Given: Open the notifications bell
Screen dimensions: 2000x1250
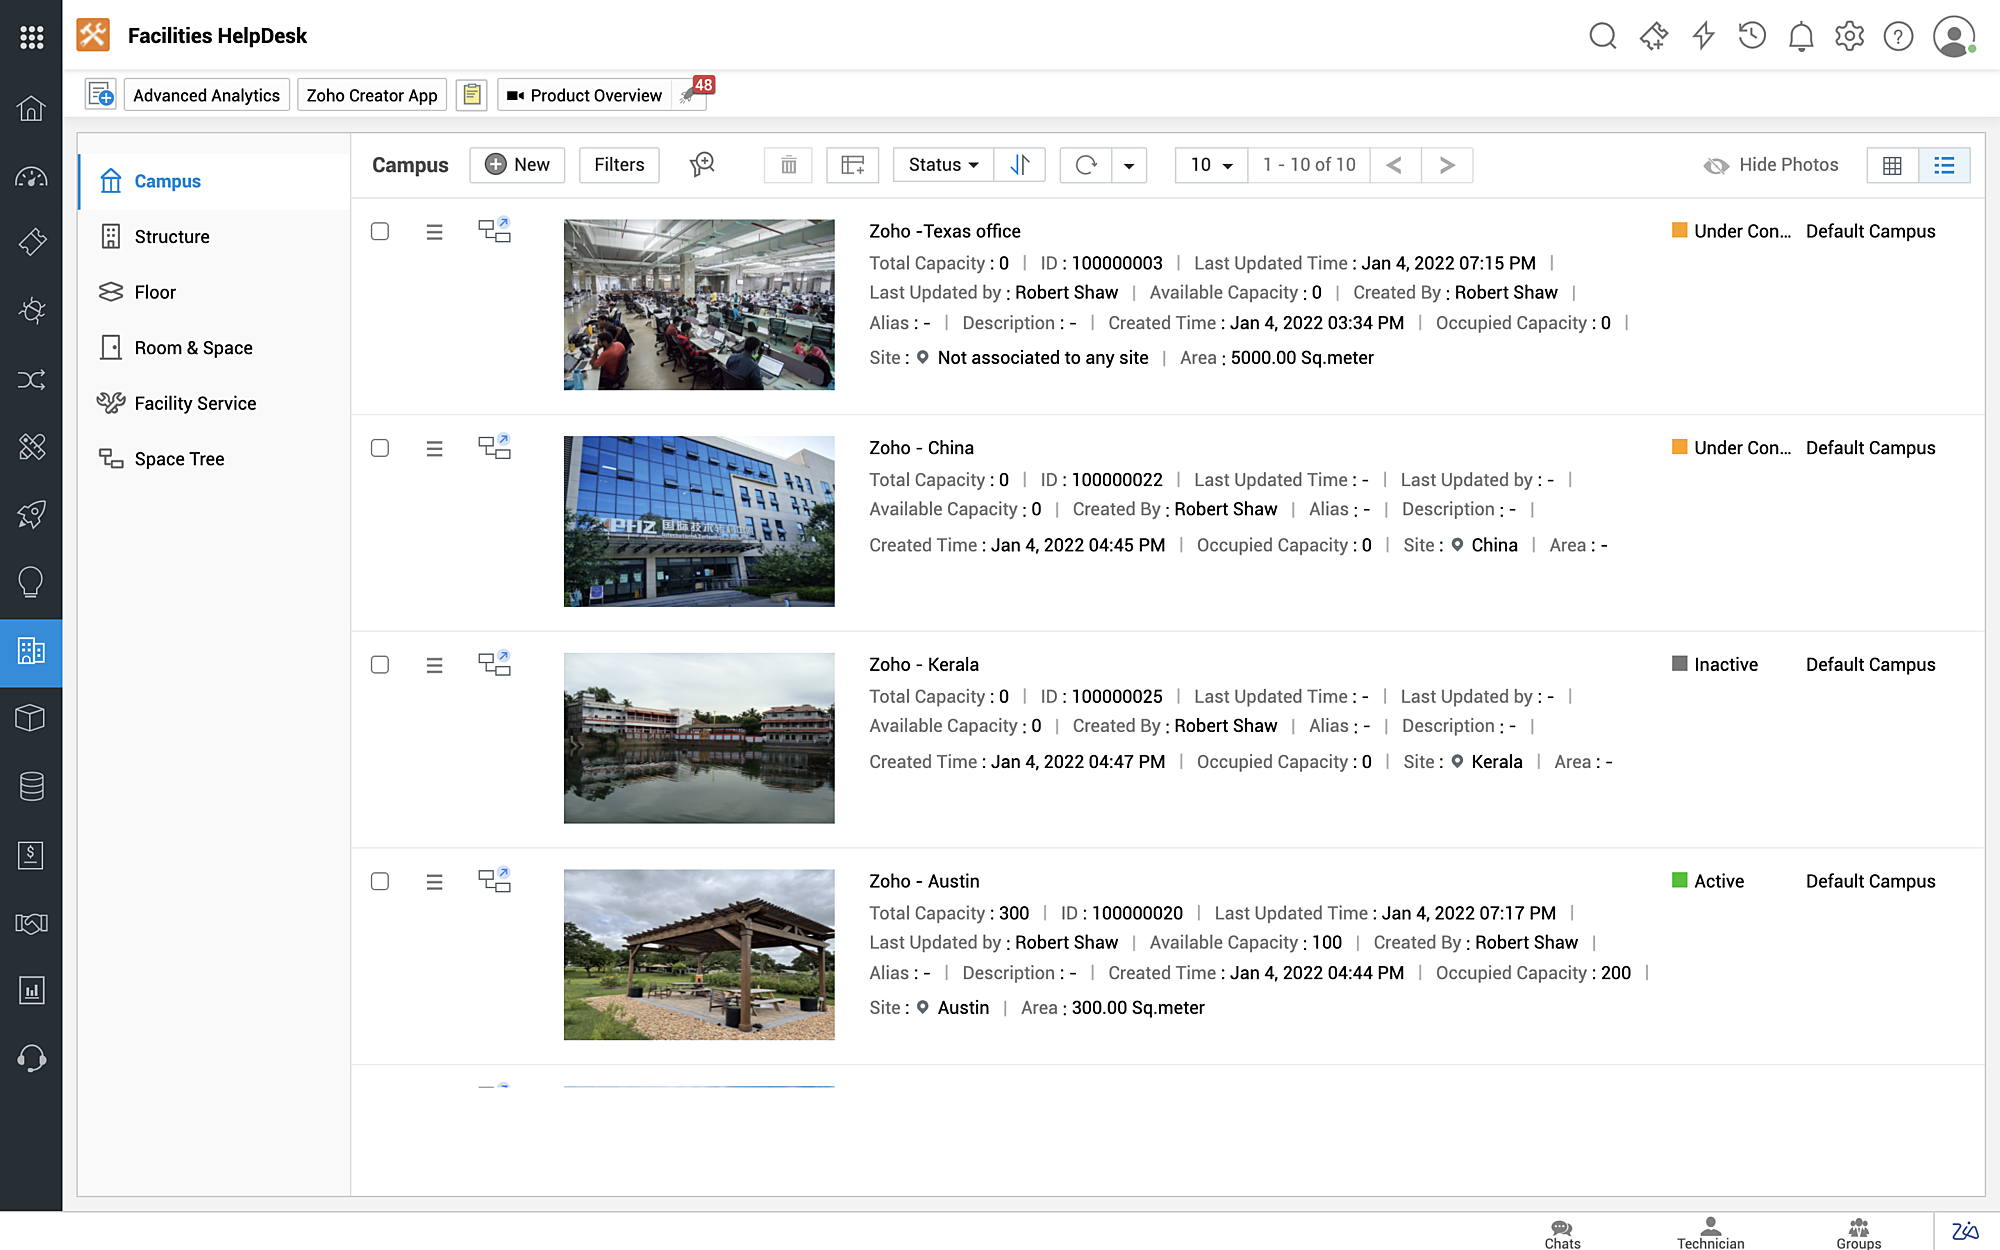Looking at the screenshot, I should [x=1801, y=35].
